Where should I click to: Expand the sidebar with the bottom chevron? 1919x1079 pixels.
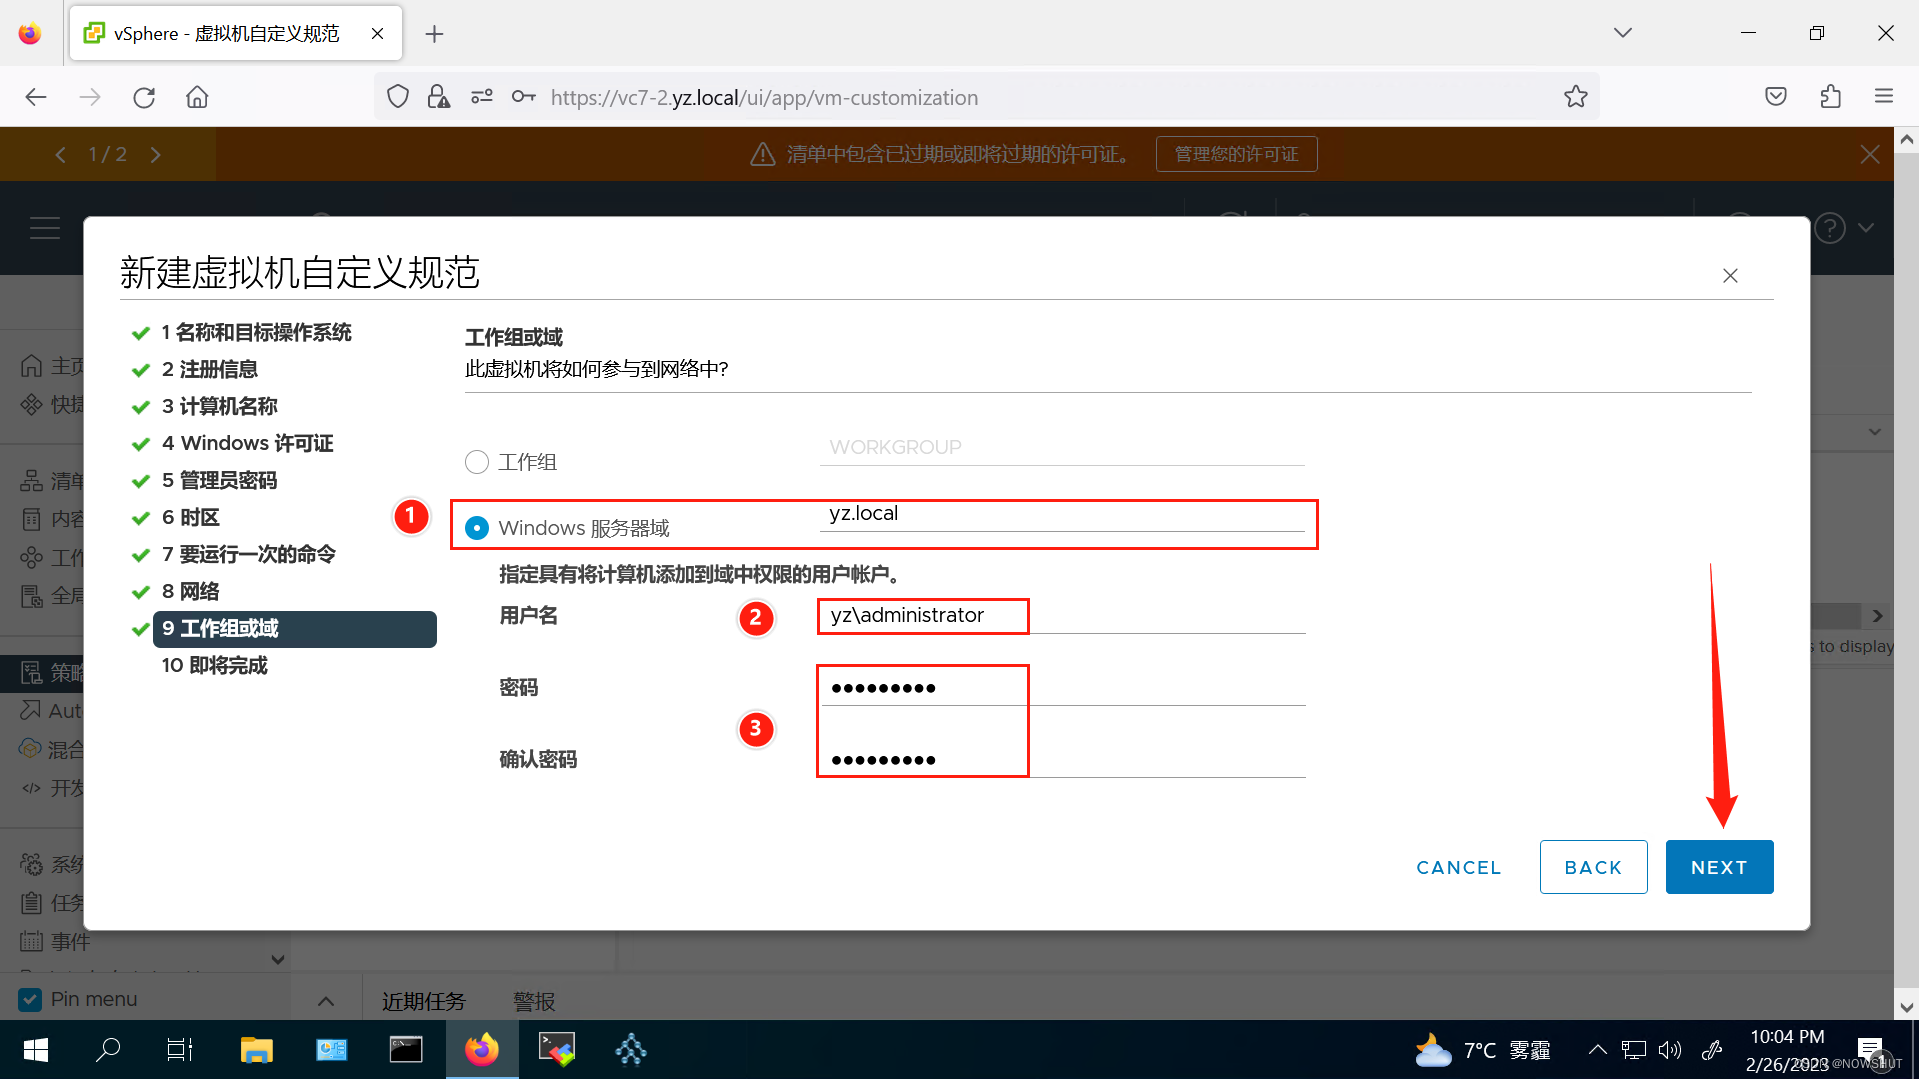coord(278,959)
